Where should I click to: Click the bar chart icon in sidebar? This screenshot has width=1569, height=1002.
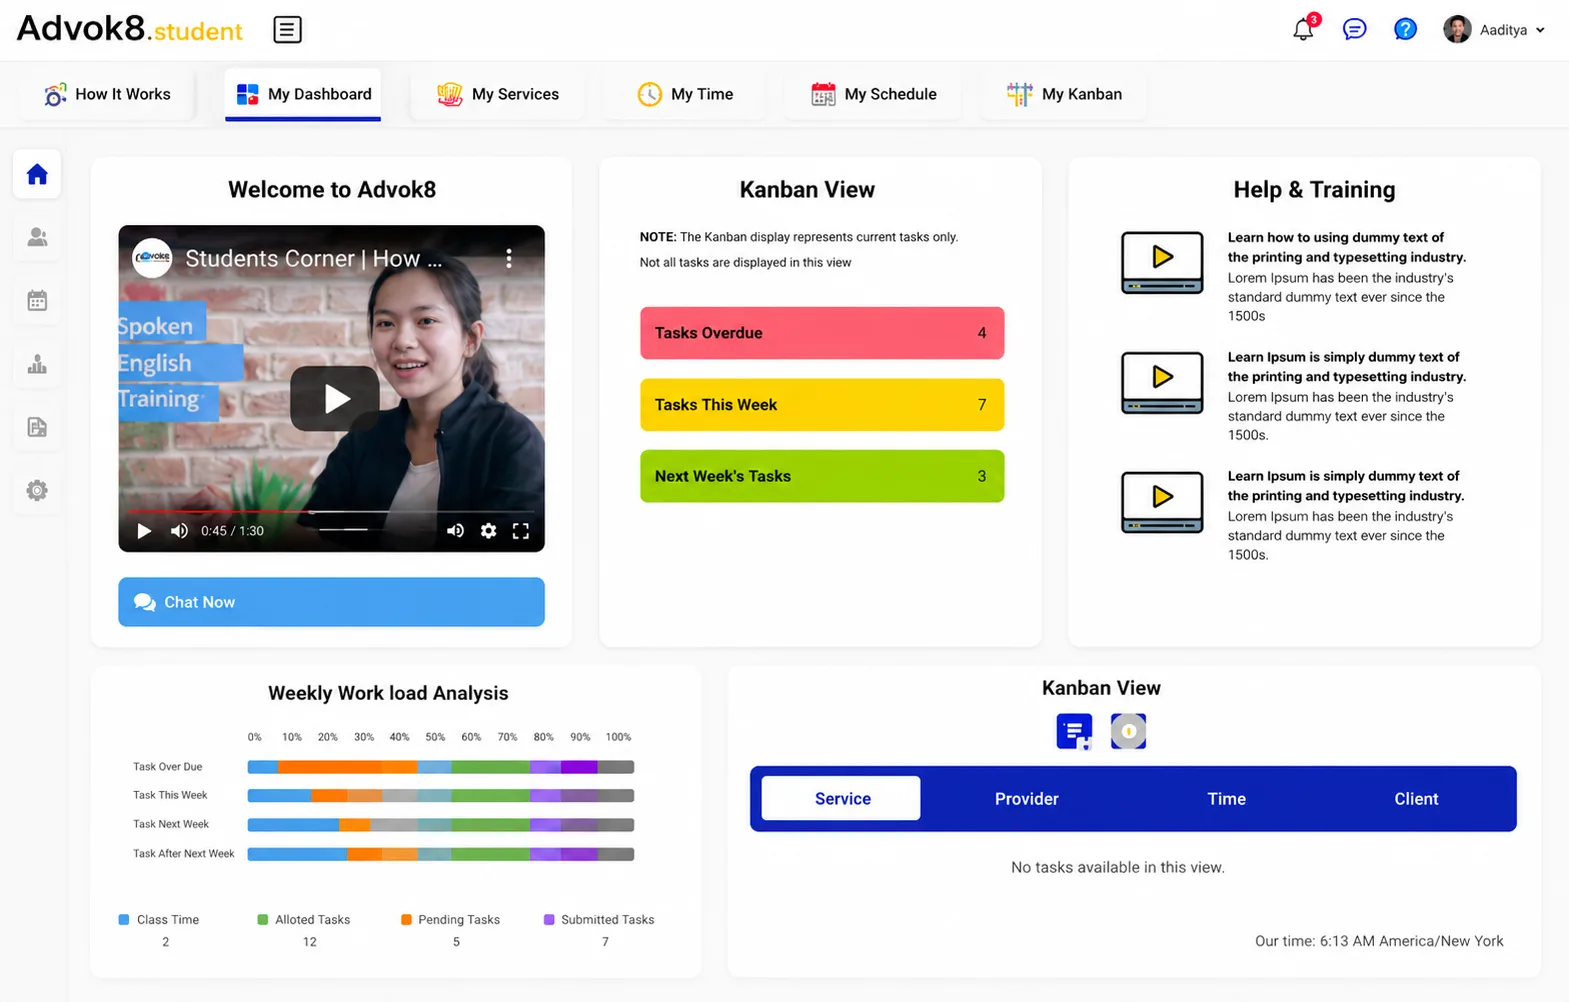pos(37,364)
